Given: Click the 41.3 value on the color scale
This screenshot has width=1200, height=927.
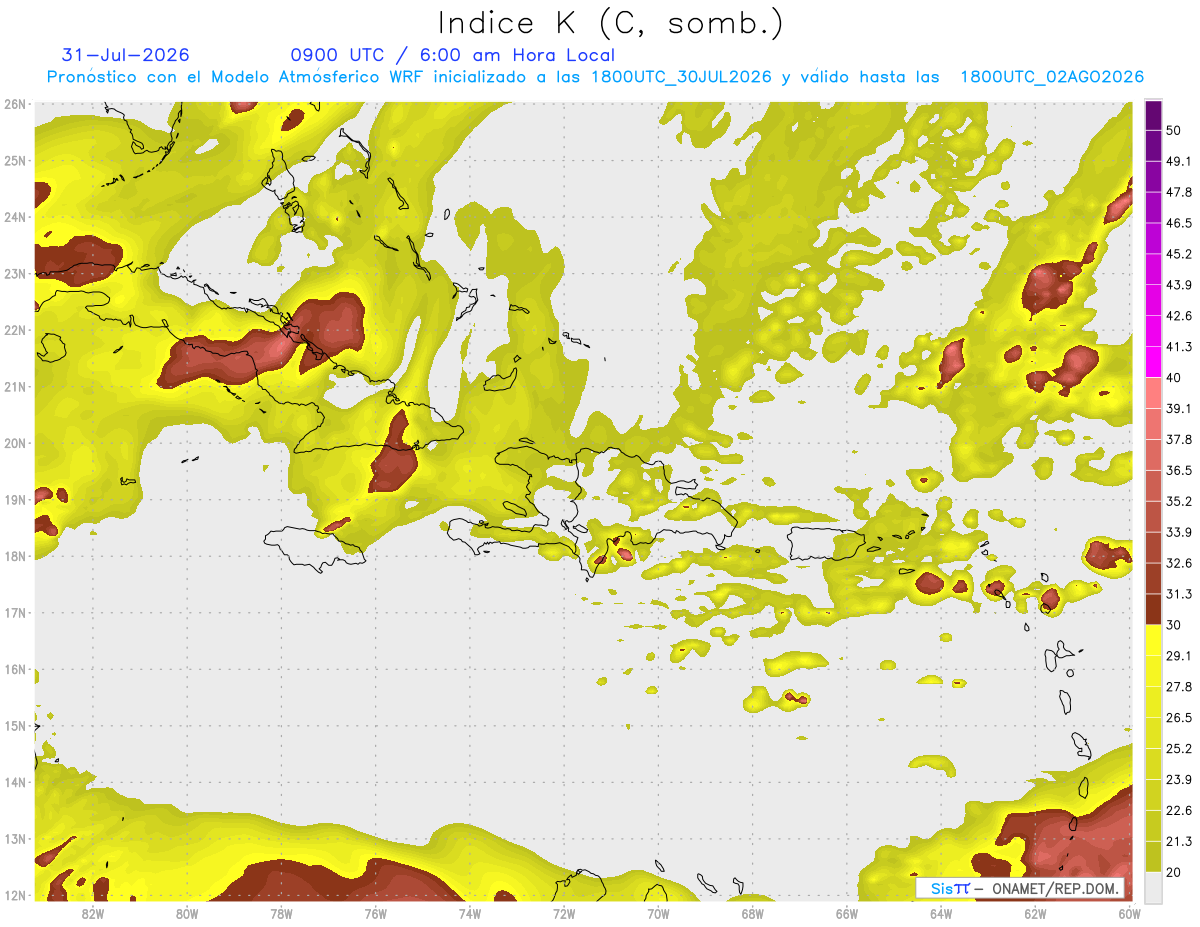Looking at the screenshot, I should click(1179, 347).
